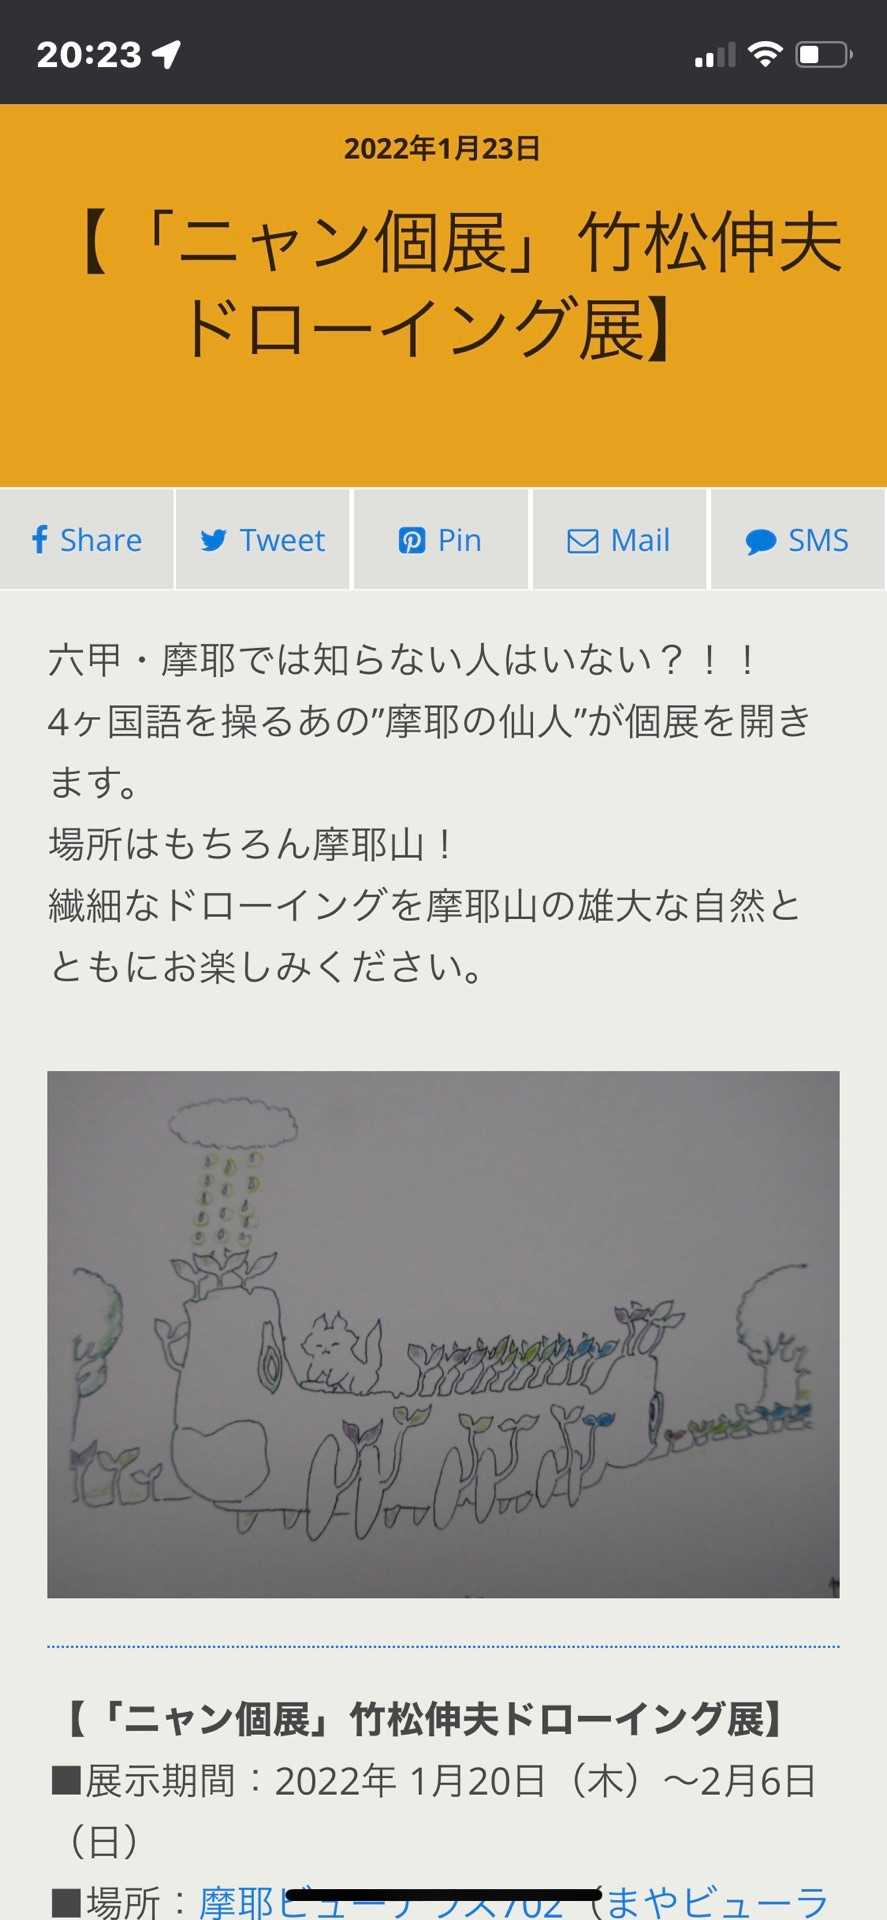Send the article via SMS
The height and width of the screenshot is (1920, 887).
pyautogui.click(x=797, y=540)
